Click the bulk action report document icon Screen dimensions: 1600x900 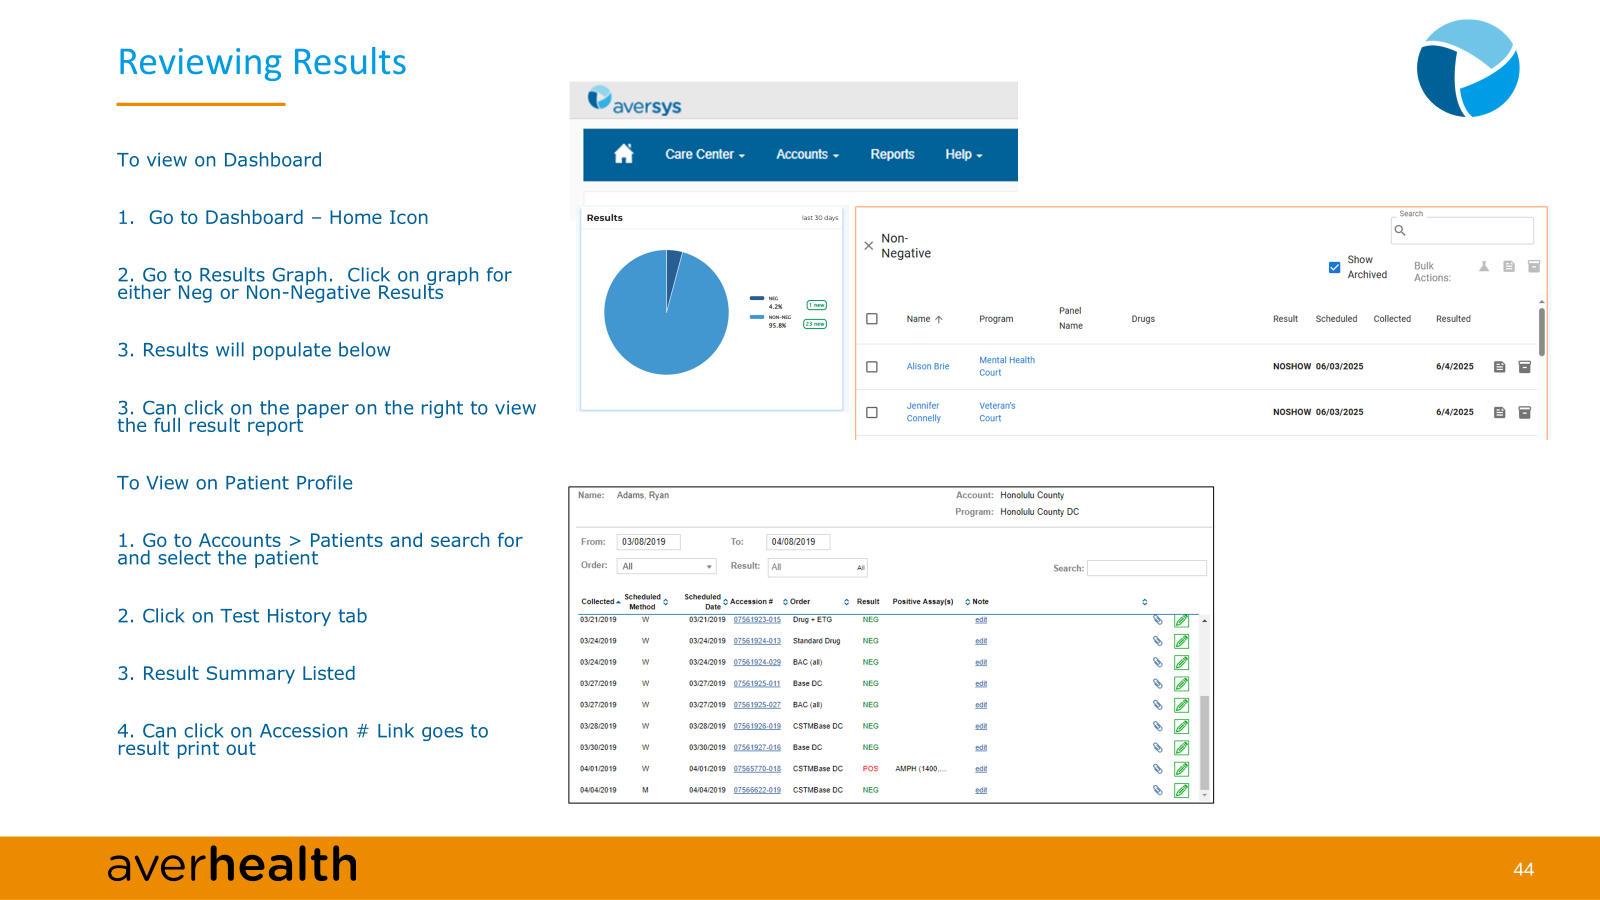1509,267
